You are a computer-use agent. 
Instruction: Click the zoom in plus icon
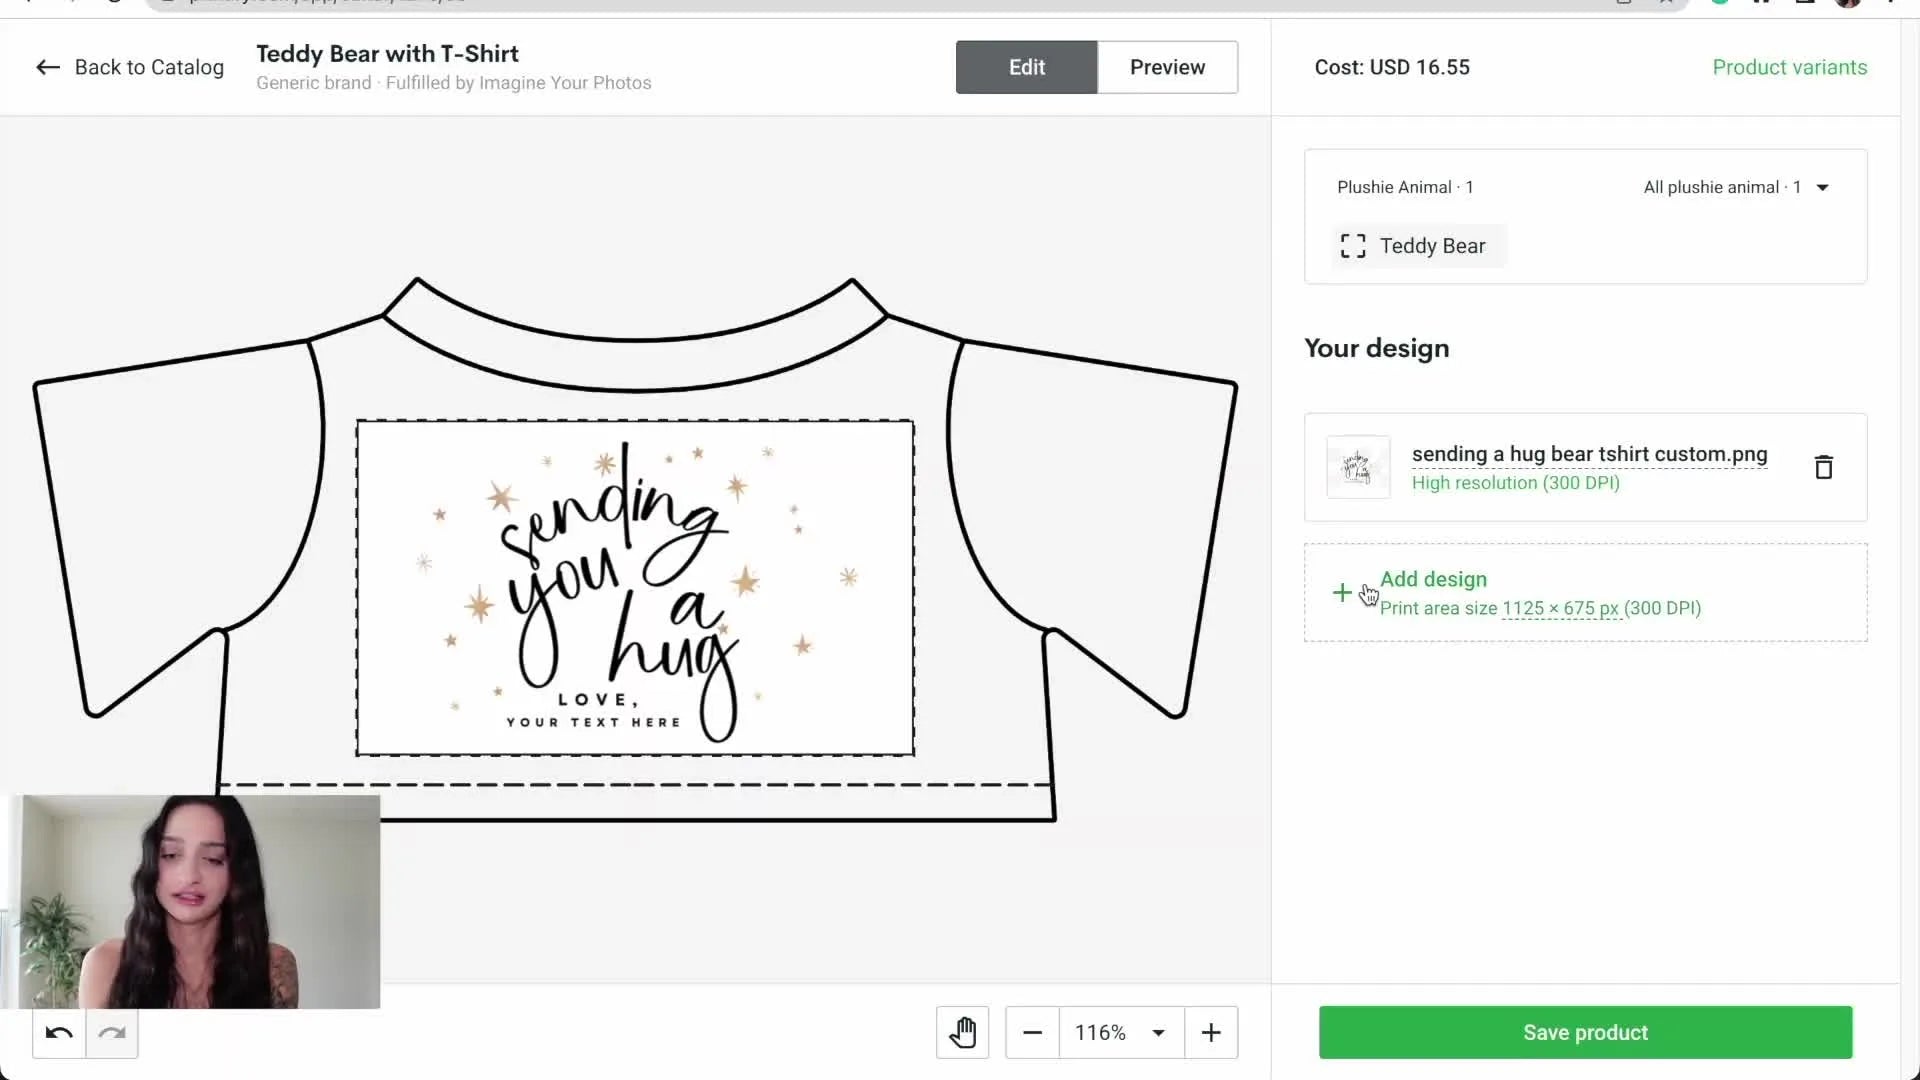click(1211, 1032)
